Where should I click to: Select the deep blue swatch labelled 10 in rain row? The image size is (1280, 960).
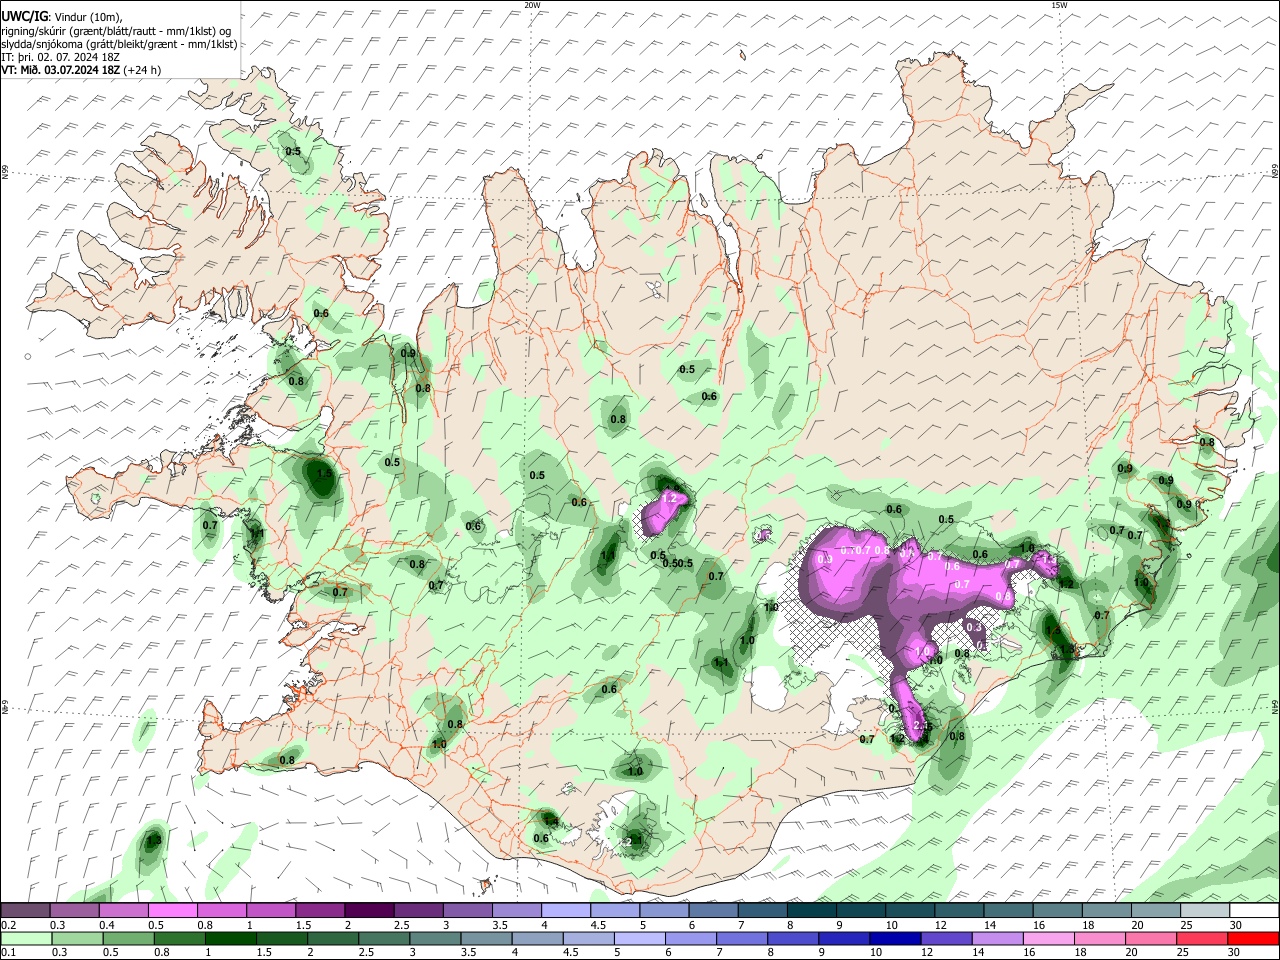896,938
